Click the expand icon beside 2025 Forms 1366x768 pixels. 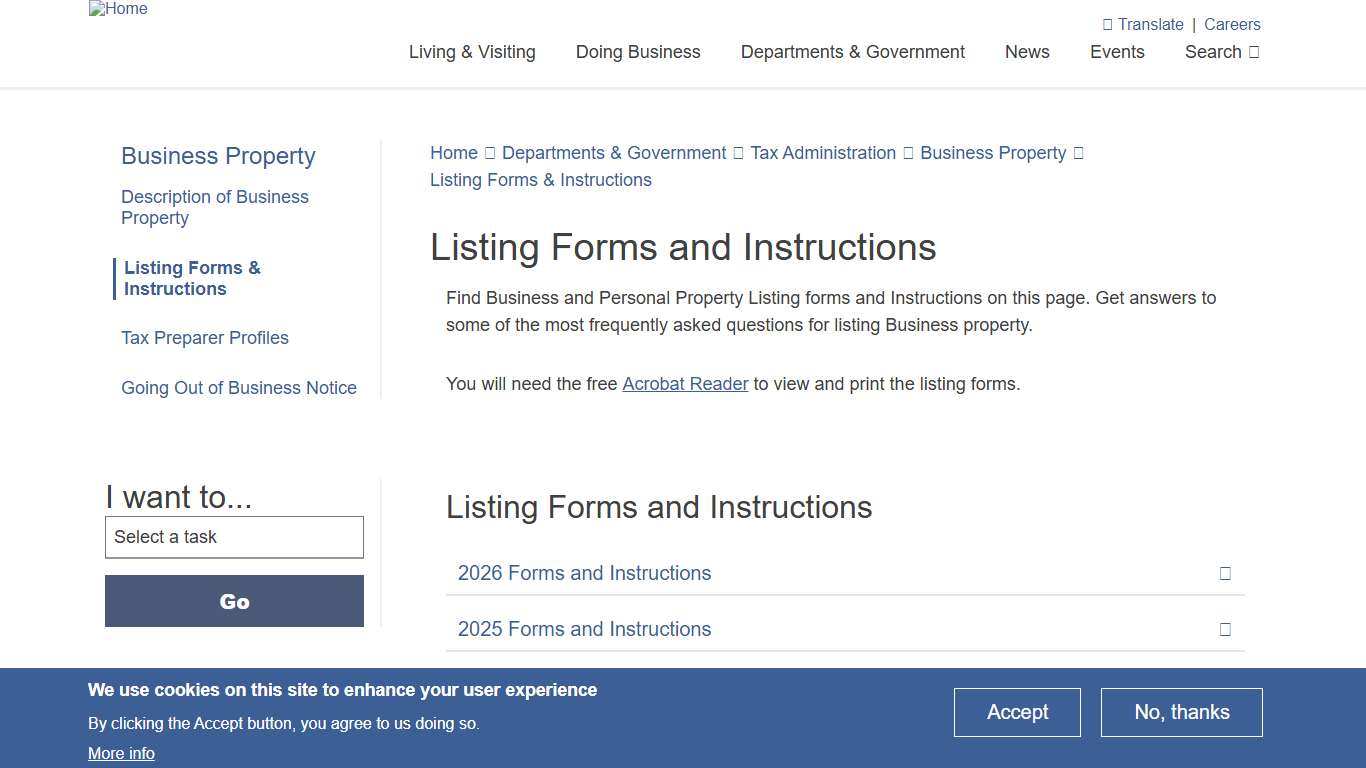click(x=1225, y=629)
